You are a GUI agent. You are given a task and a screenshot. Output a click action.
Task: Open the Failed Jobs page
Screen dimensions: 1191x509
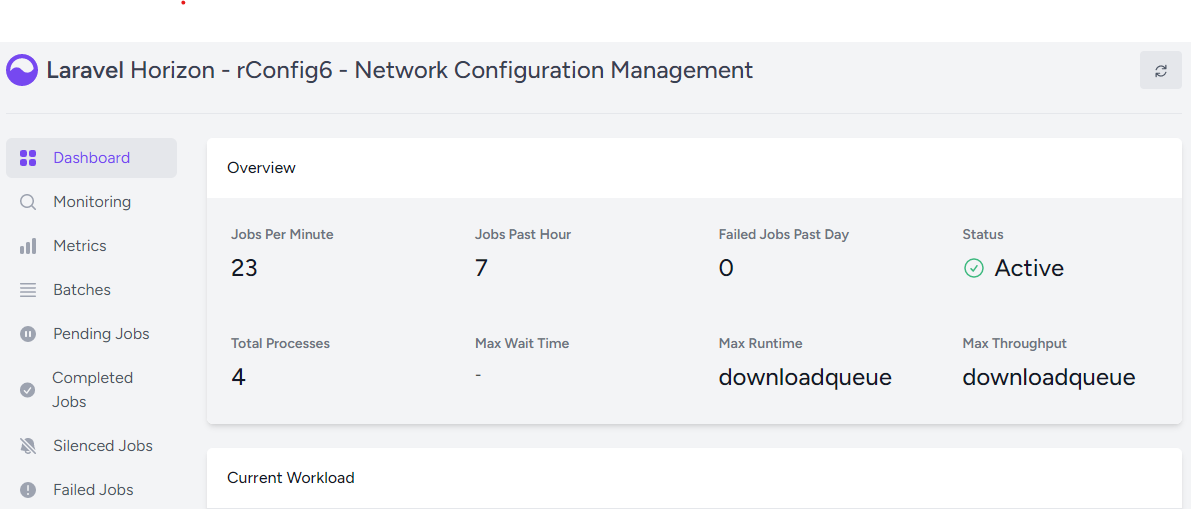(91, 490)
